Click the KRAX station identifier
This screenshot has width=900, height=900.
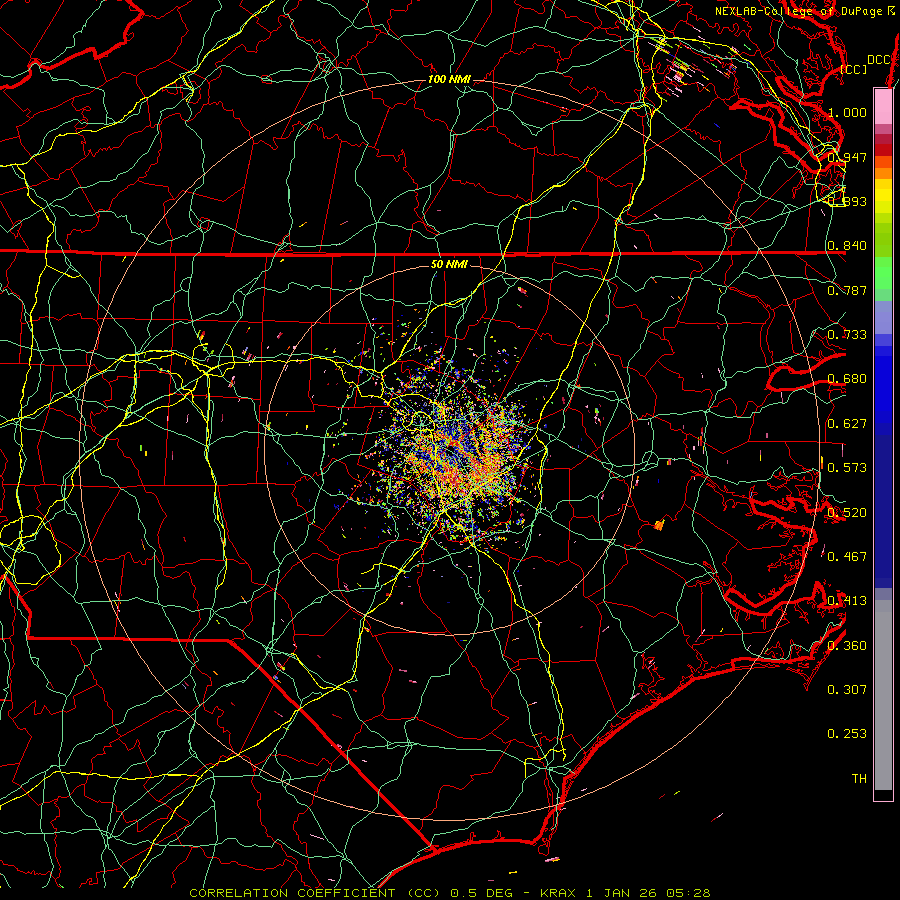558,893
